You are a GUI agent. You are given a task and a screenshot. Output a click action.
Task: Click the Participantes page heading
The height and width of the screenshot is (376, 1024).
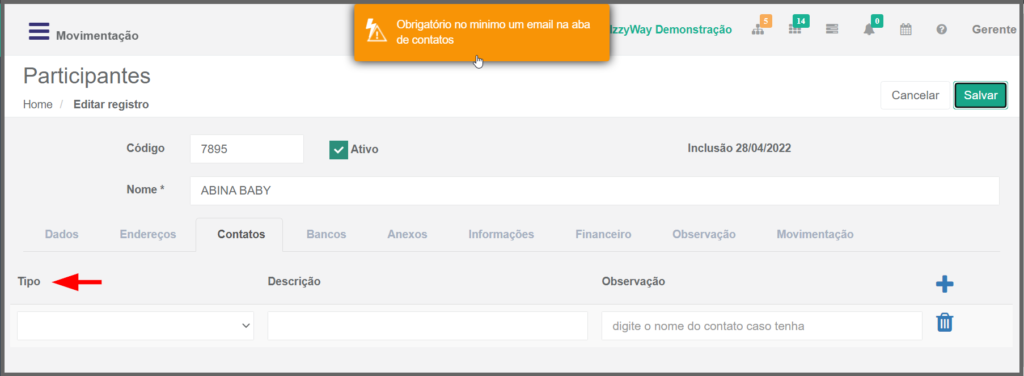87,76
